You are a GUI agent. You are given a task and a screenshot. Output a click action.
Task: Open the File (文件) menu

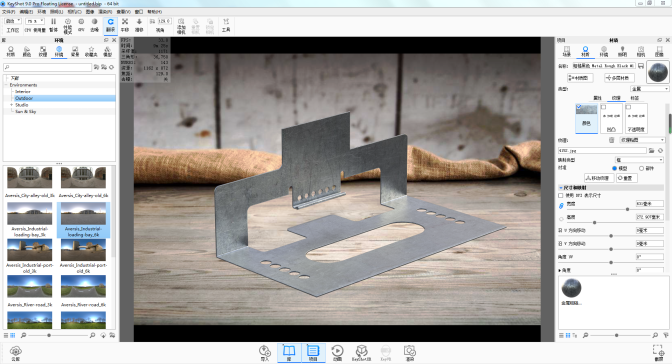coord(8,12)
